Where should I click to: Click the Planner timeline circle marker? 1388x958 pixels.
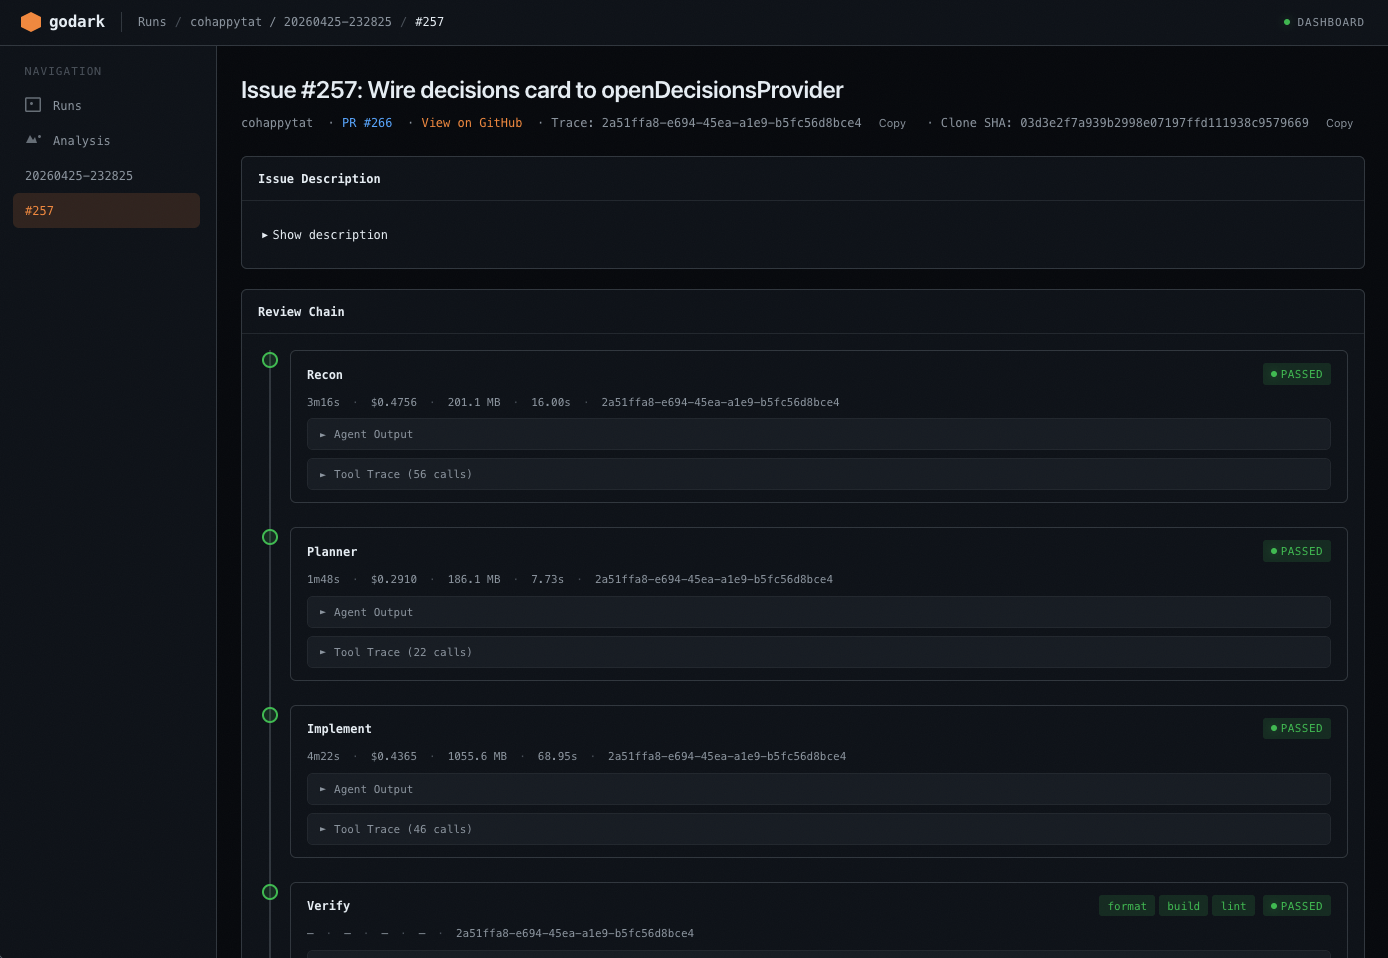pos(270,537)
